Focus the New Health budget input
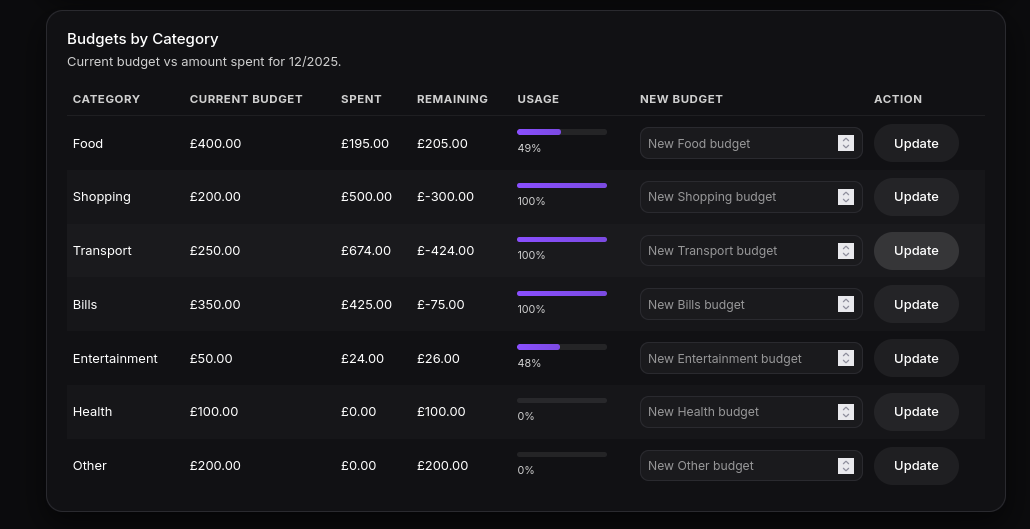Viewport: 1030px width, 529px height. pos(738,412)
